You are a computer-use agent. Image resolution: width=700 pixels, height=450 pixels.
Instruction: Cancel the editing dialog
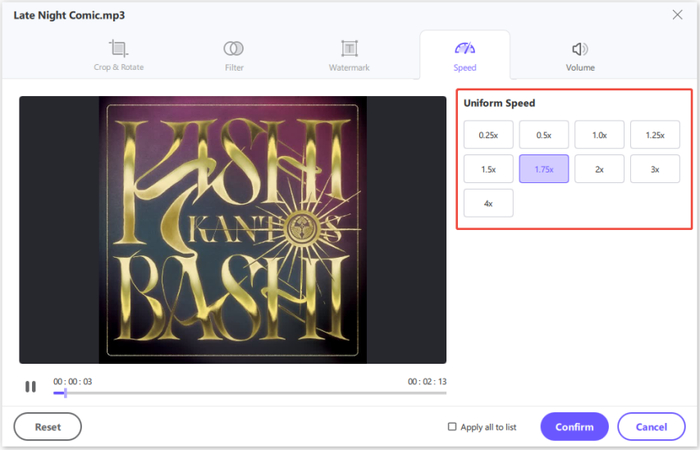(x=651, y=427)
